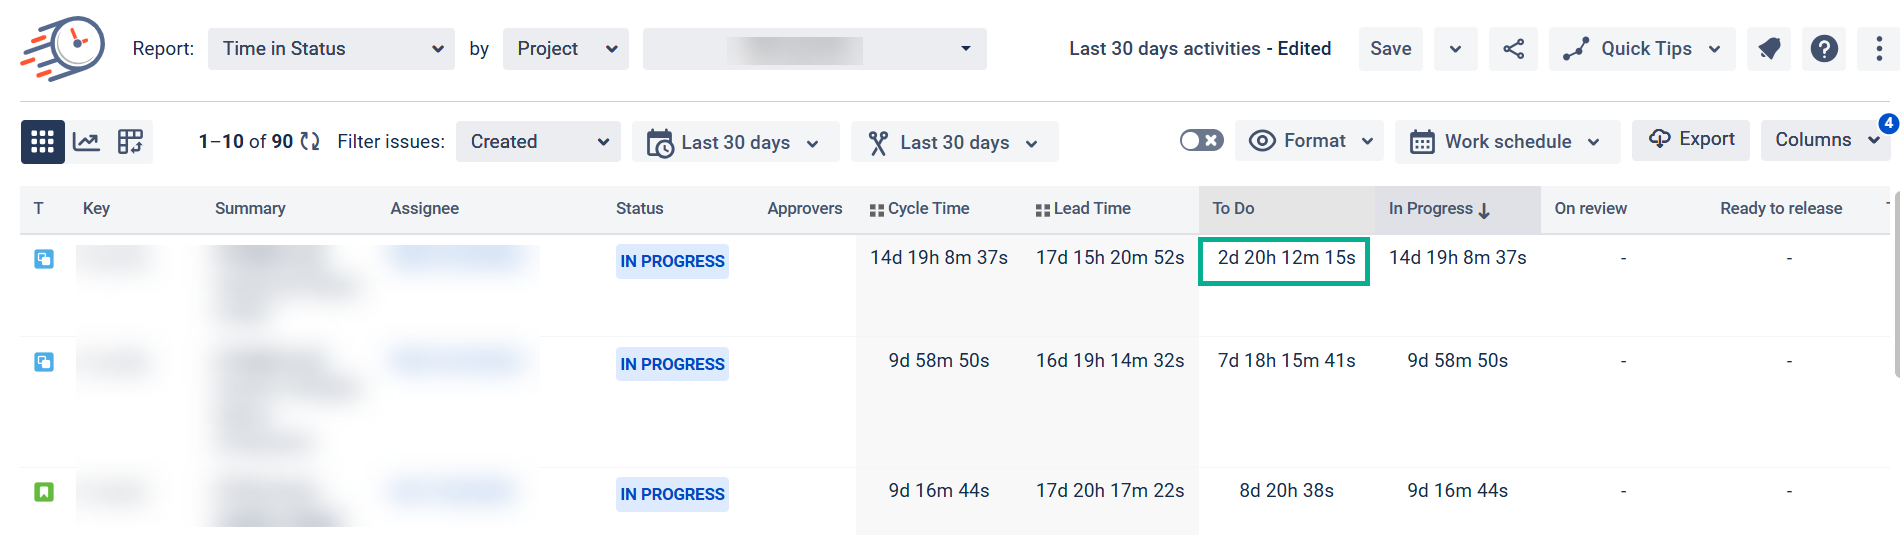This screenshot has height=535, width=1900.
Task: Expand the Time in Status report dropdown
Action: click(331, 49)
